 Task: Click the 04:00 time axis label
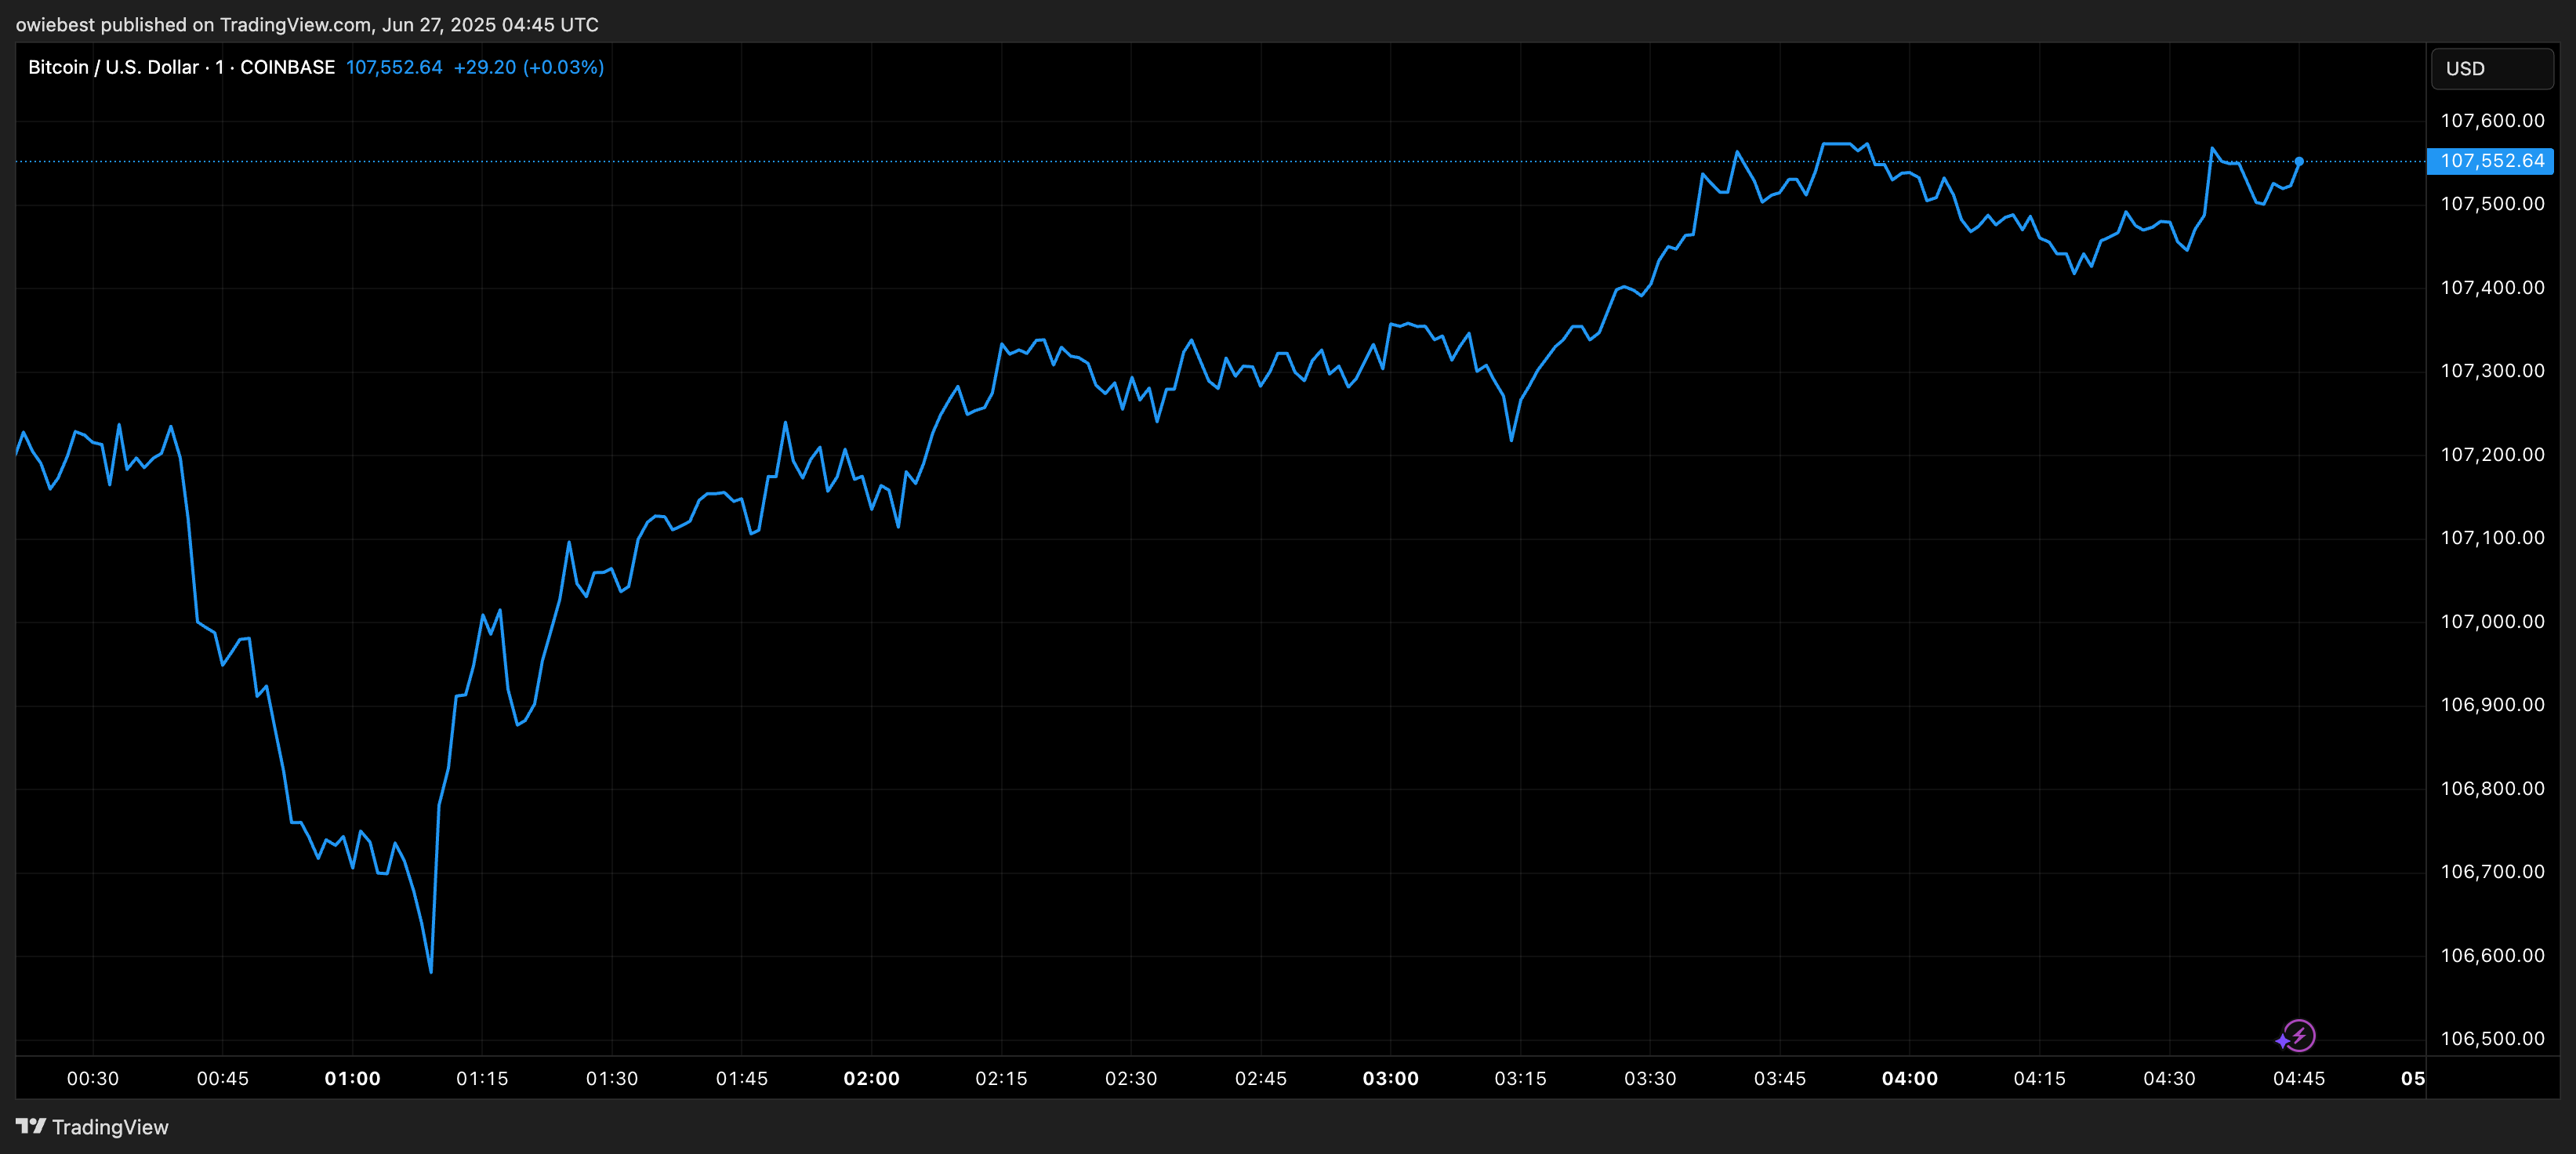pos(1909,1079)
